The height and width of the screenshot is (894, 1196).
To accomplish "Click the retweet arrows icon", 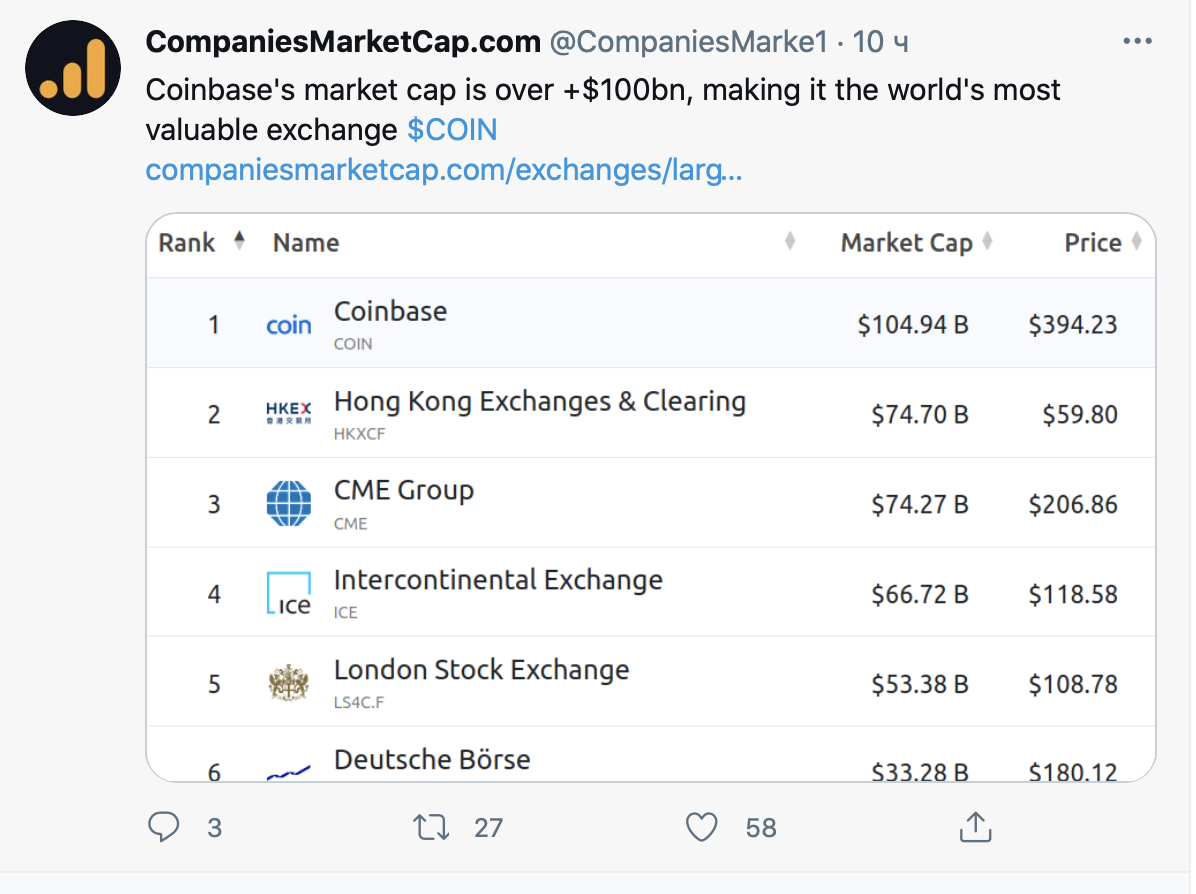I will (x=431, y=827).
